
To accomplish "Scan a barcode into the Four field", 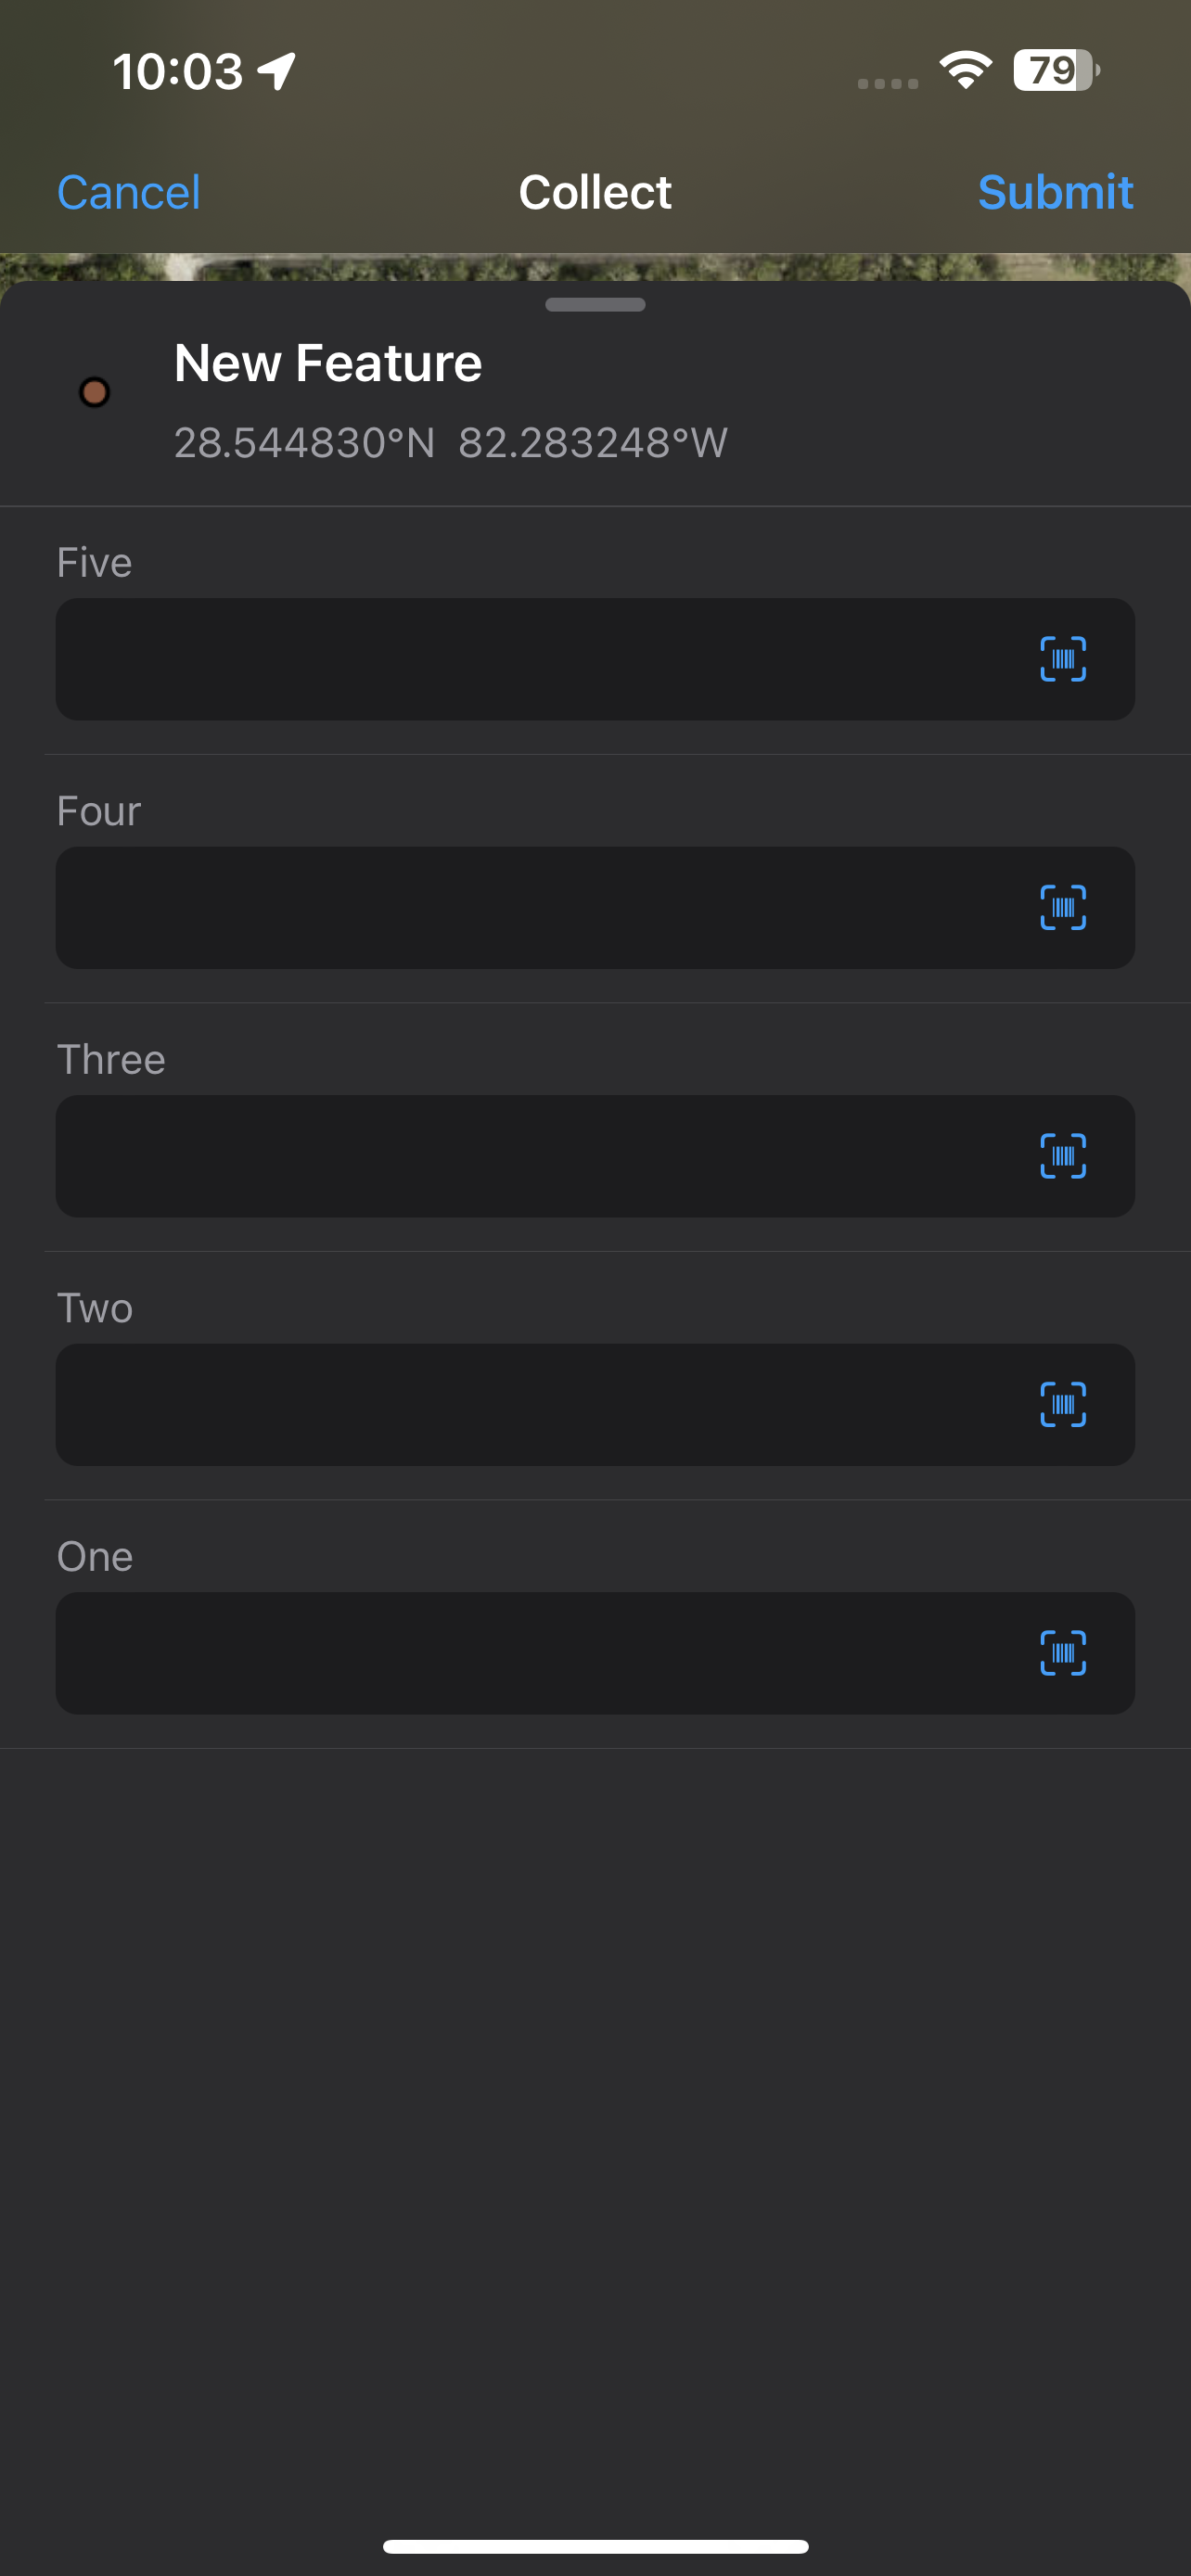I will point(1063,907).
